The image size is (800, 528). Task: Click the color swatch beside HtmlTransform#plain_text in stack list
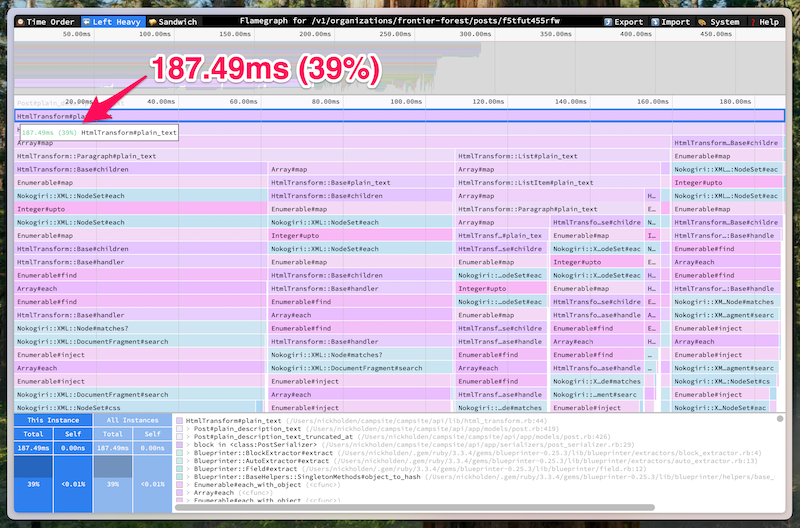coord(180,421)
